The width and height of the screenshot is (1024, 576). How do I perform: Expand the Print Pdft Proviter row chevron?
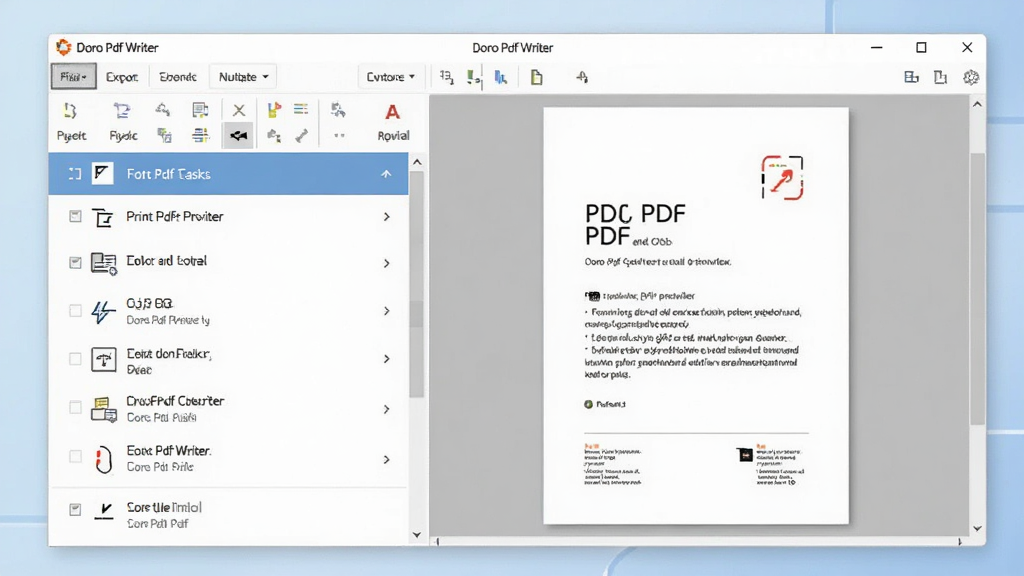pyautogui.click(x=387, y=217)
